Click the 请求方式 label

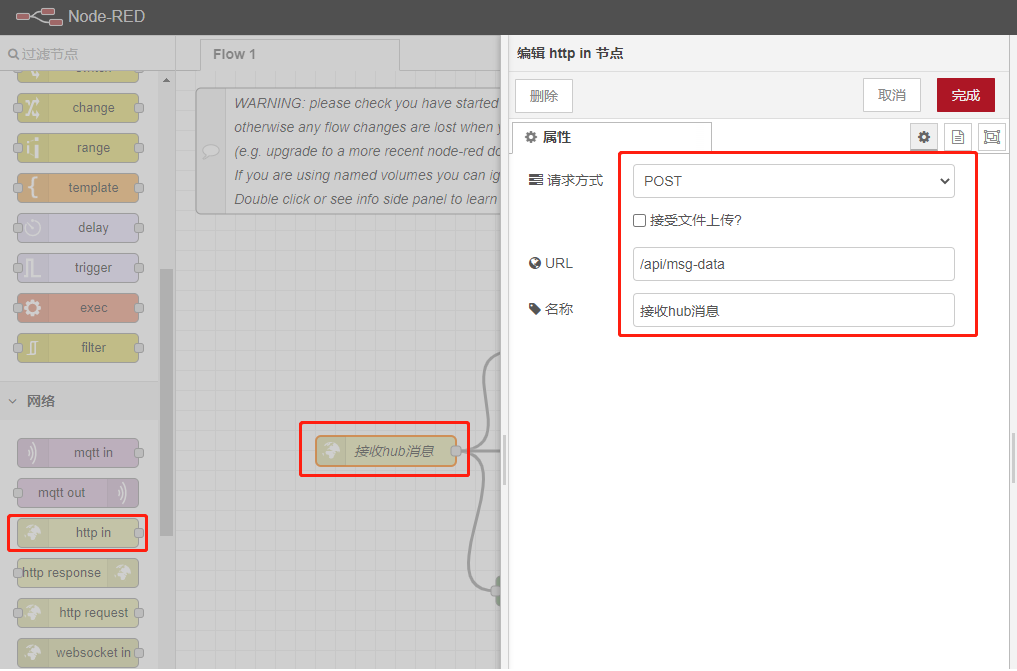[x=575, y=180]
